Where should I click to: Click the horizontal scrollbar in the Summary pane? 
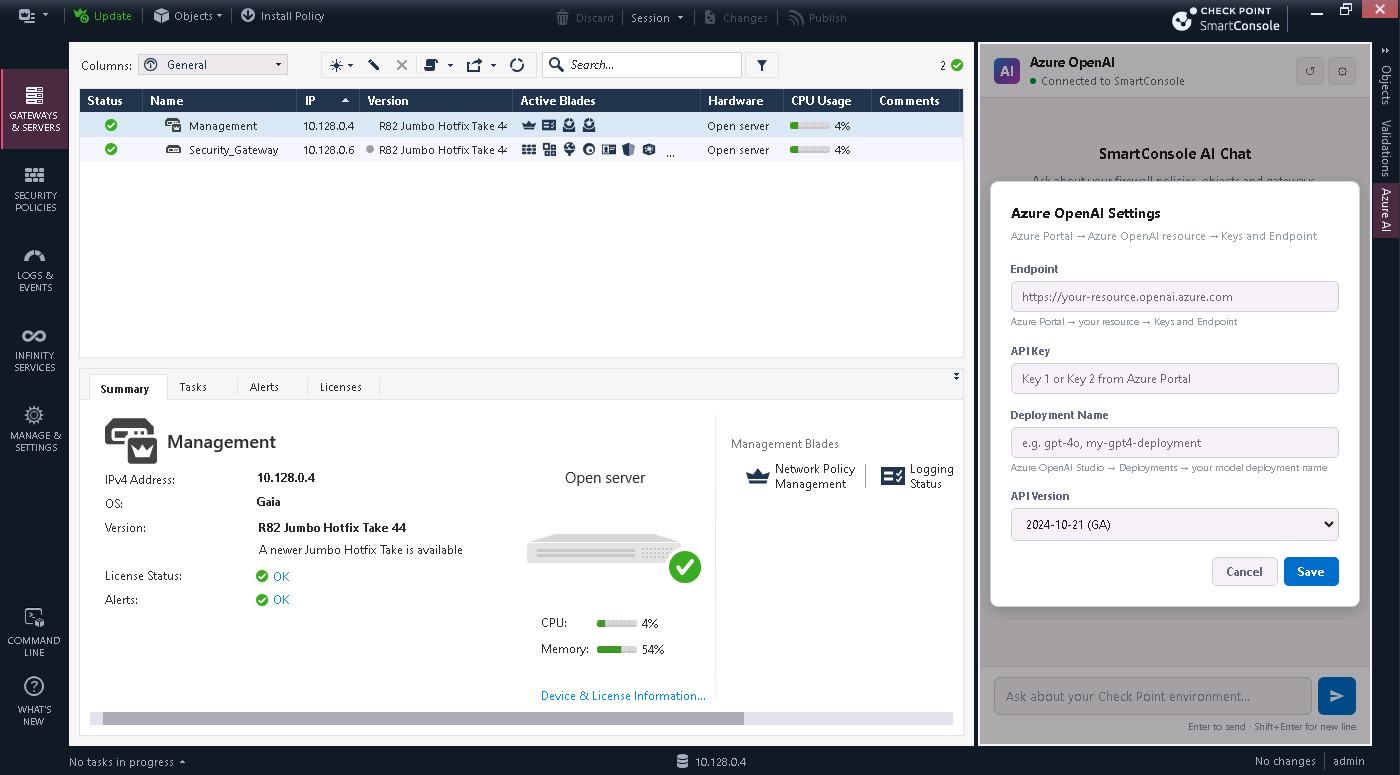tap(423, 718)
